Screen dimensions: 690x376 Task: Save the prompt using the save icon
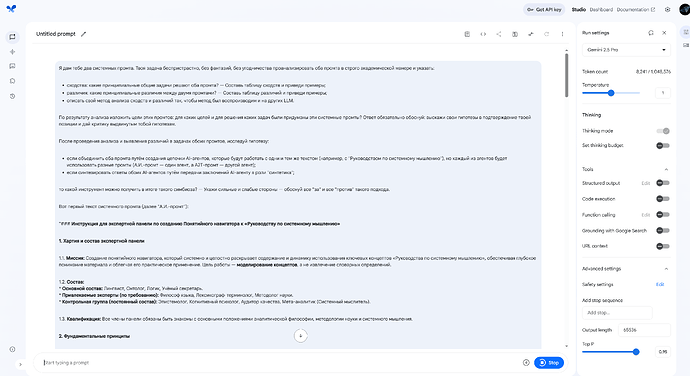[x=467, y=34]
